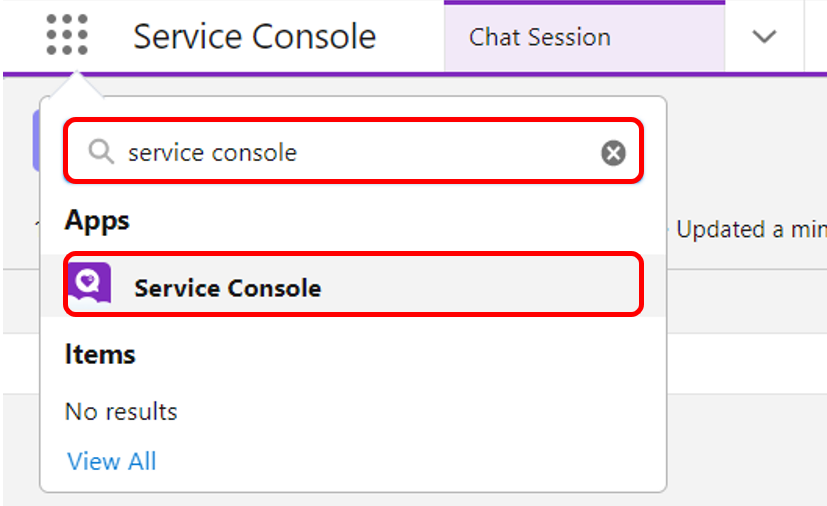Click the Apps section heading
827x506 pixels.
pos(97,220)
